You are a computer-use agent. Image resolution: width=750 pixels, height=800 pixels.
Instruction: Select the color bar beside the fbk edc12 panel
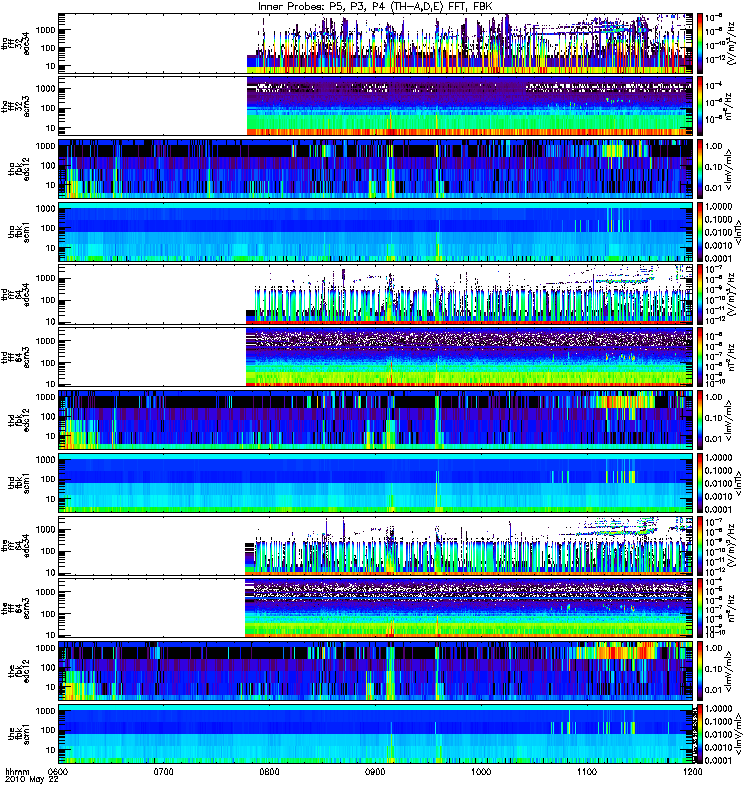pos(700,671)
